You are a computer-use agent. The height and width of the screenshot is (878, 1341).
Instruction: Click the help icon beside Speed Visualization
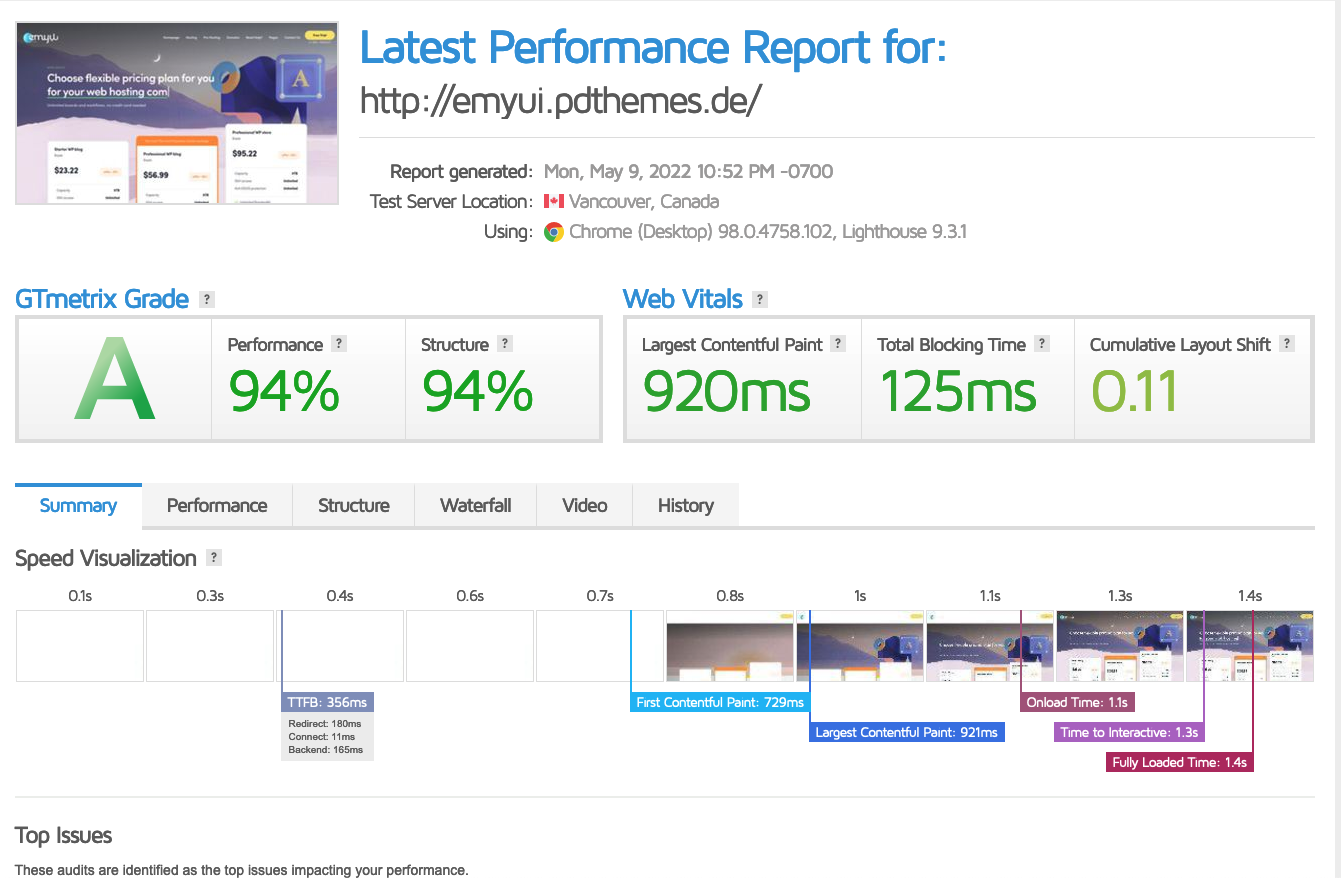pos(213,558)
